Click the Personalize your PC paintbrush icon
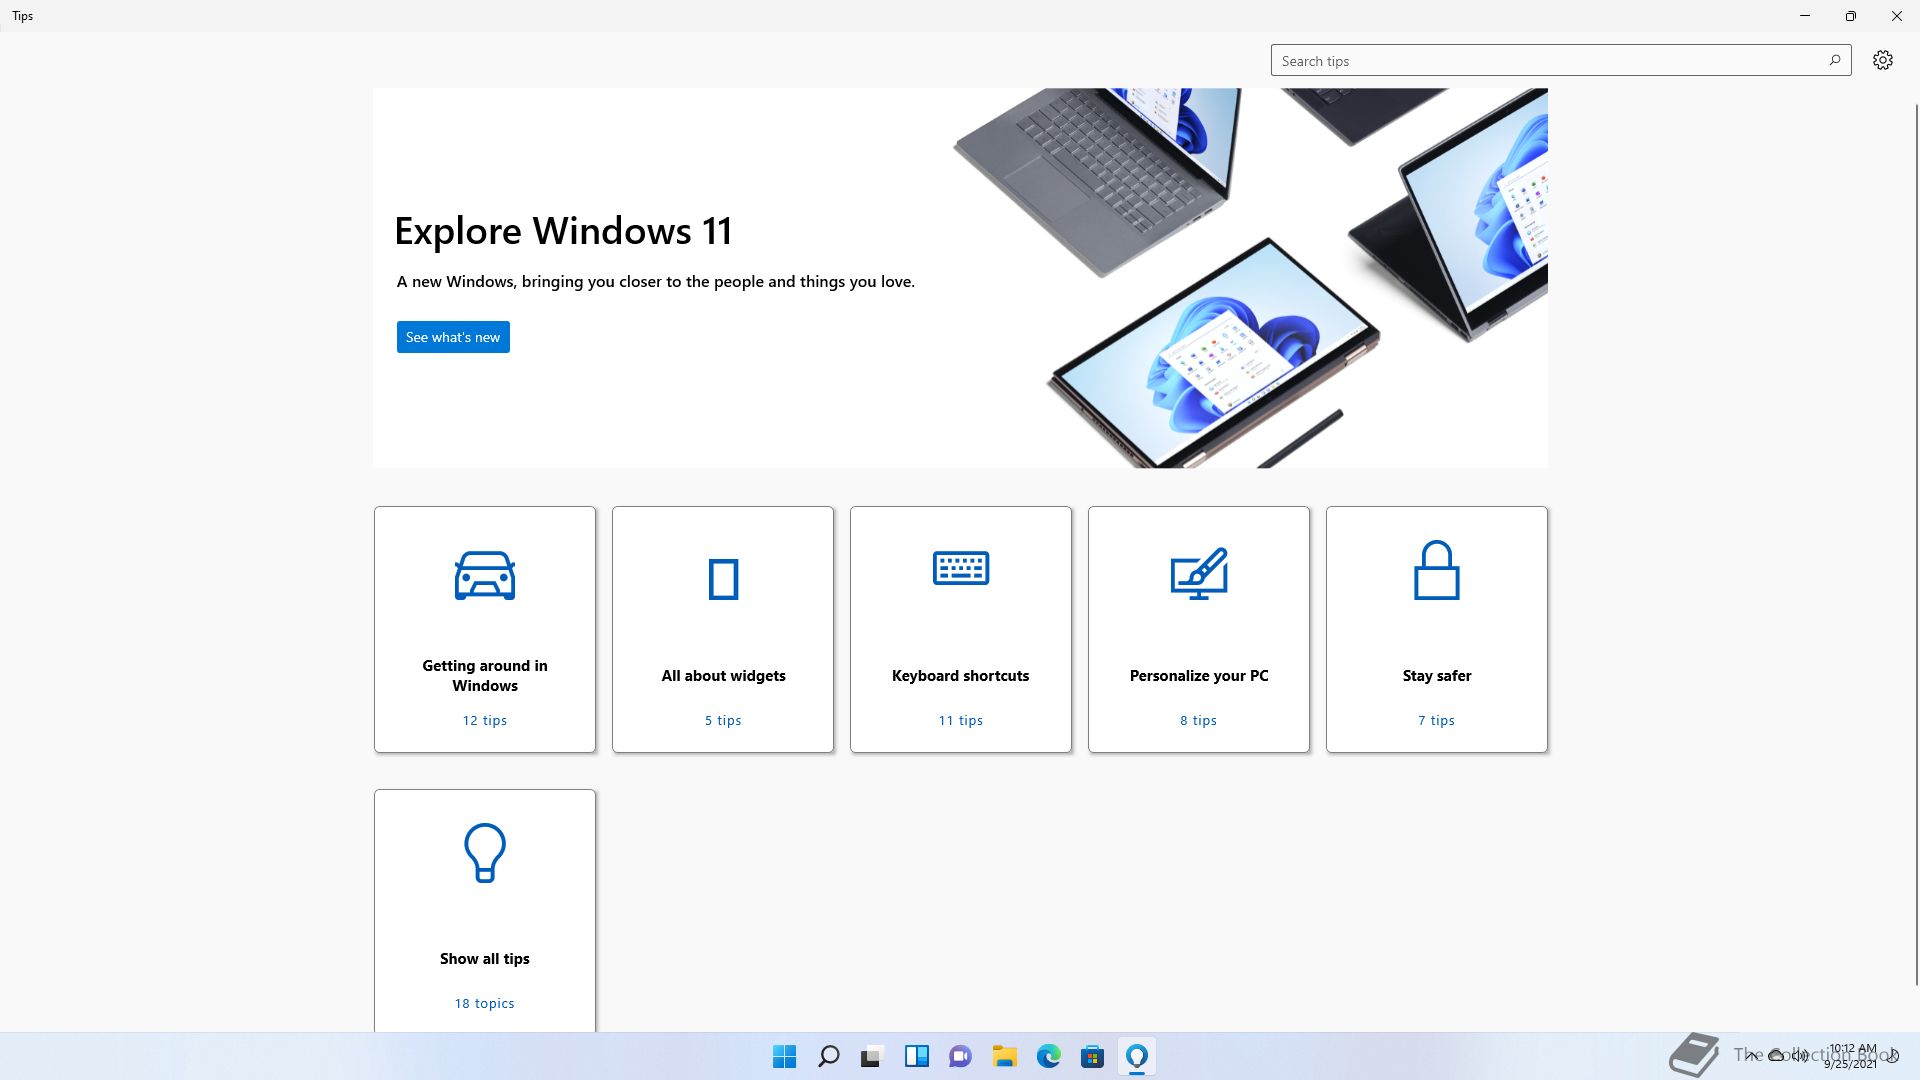1920x1080 pixels. [1198, 573]
